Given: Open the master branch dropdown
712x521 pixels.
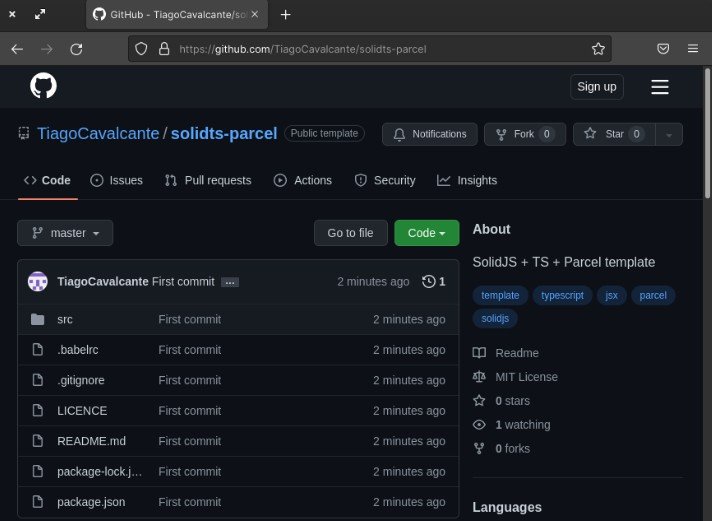Looking at the screenshot, I should tap(65, 233).
